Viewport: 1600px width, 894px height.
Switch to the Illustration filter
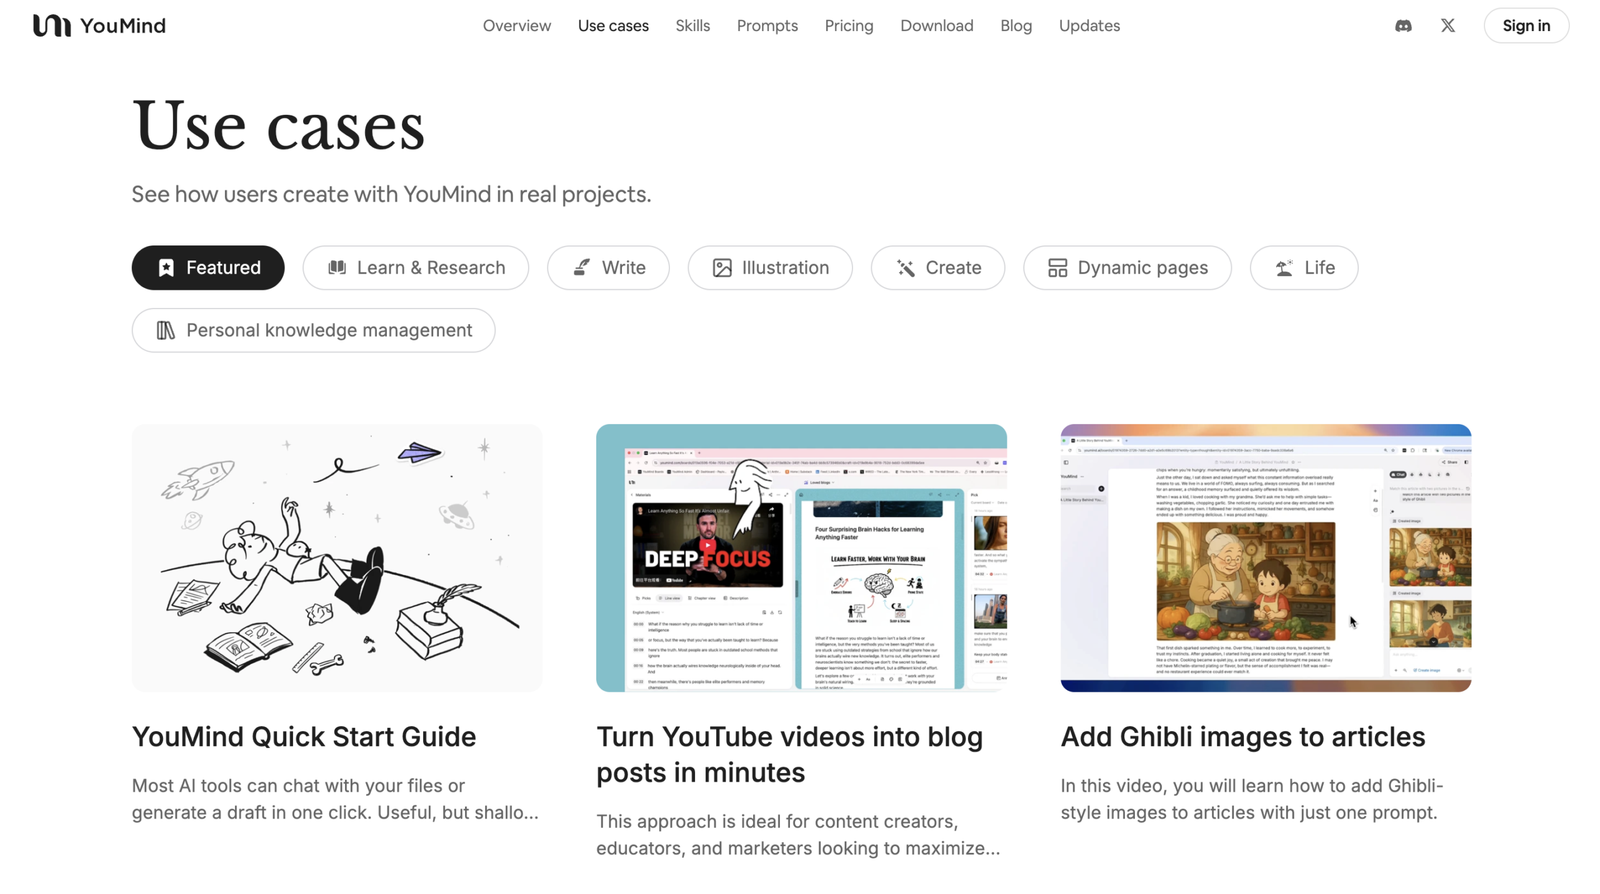click(x=770, y=268)
